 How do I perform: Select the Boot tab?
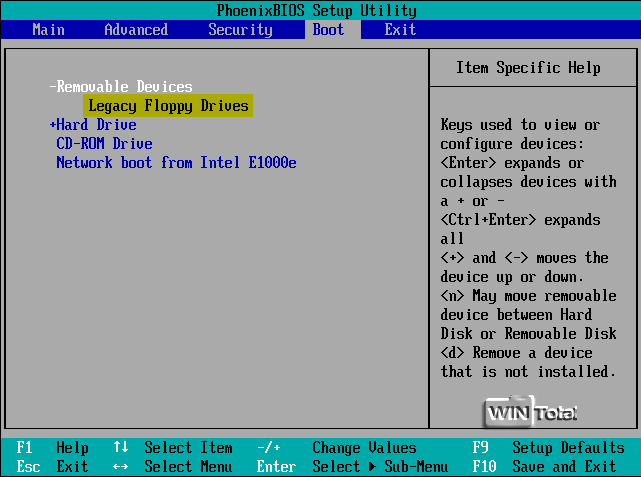(332, 29)
